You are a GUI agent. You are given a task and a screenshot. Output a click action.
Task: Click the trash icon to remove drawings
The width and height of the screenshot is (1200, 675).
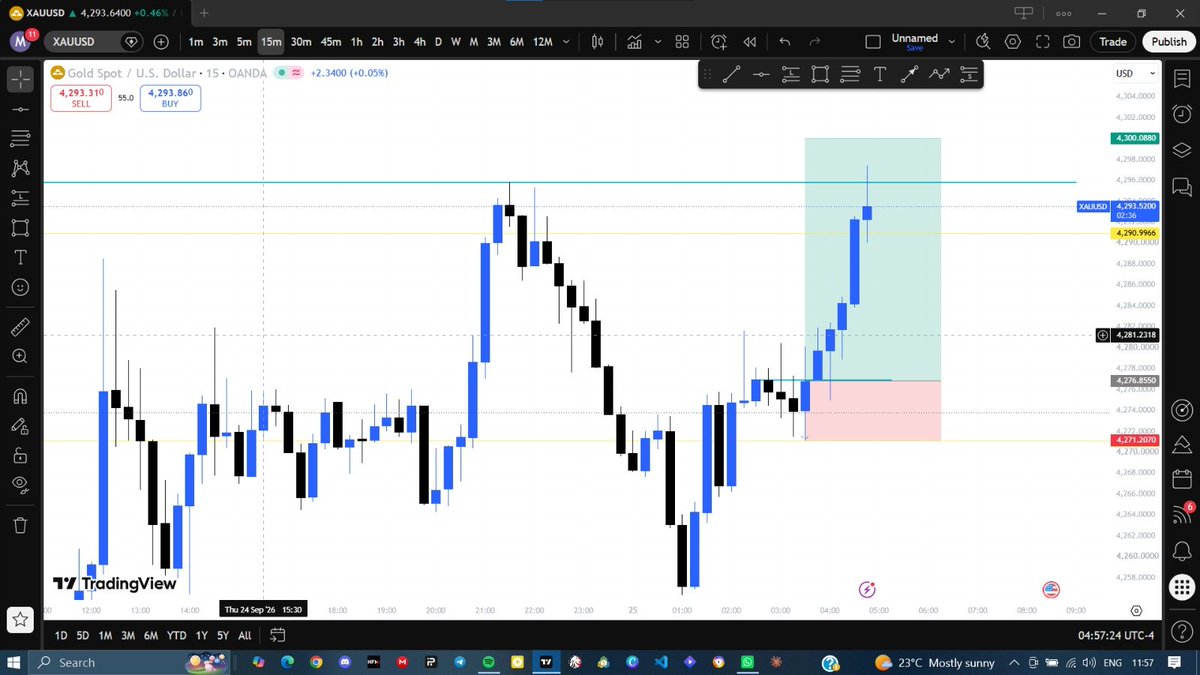pos(21,525)
